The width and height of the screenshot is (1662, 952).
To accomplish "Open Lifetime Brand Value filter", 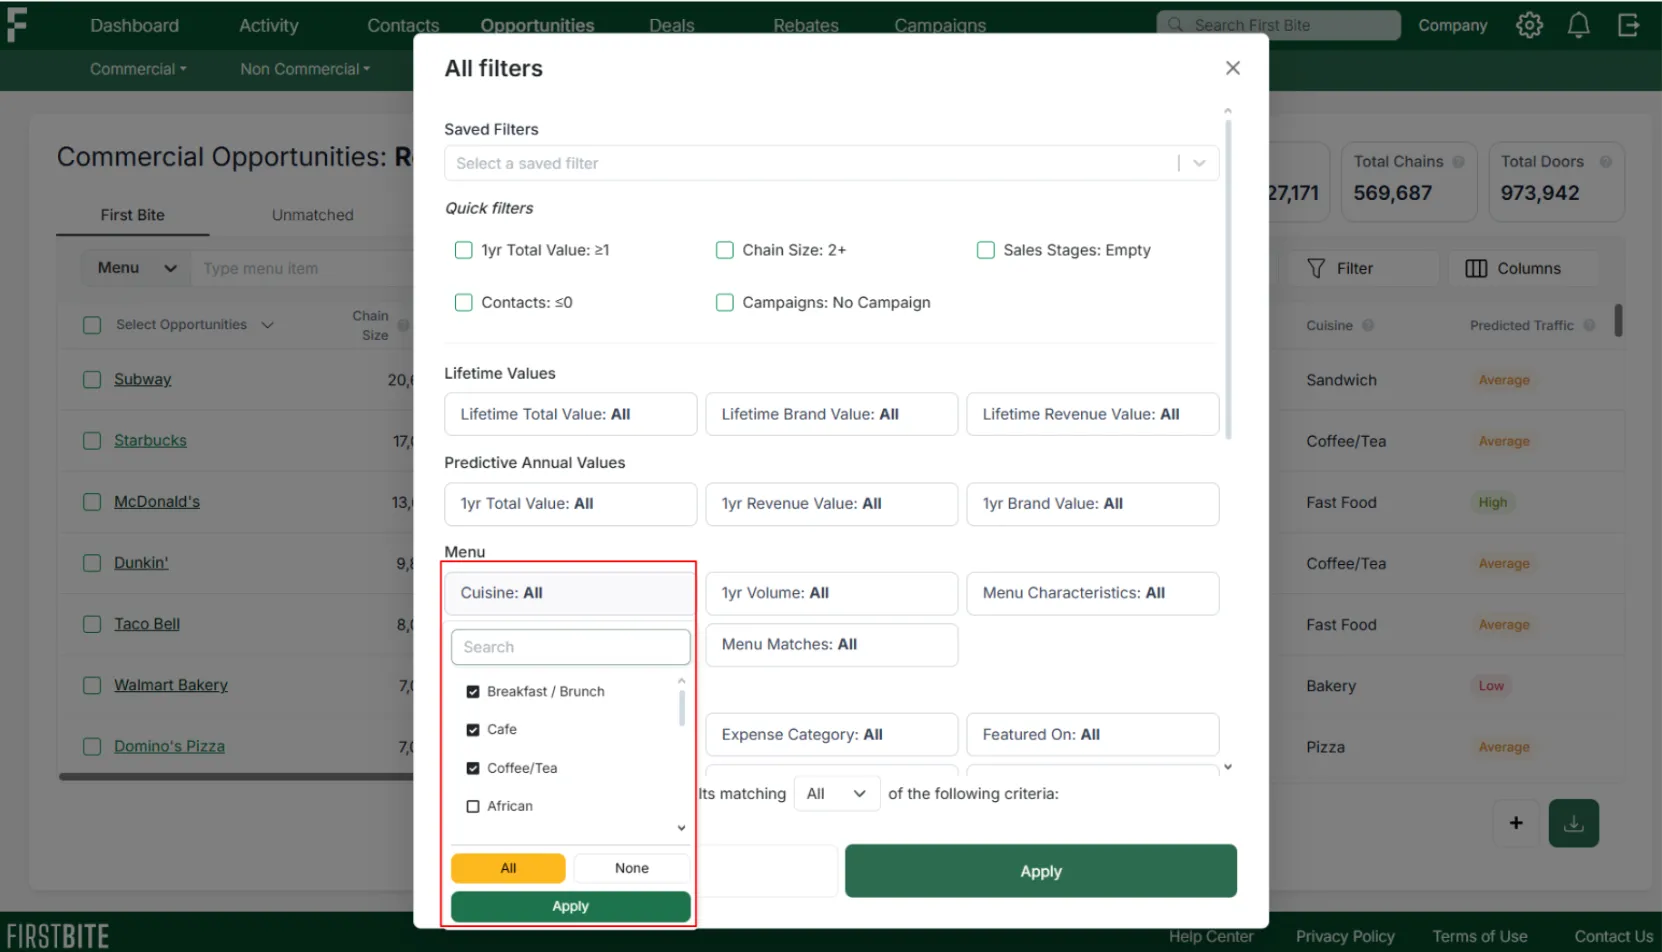I will tap(831, 414).
